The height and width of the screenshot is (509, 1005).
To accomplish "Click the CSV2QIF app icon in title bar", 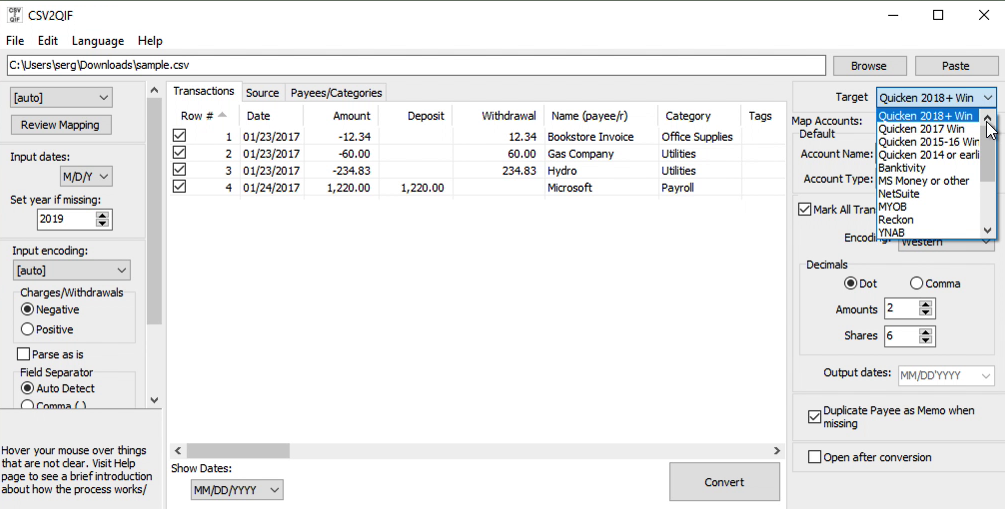I will (14, 15).
